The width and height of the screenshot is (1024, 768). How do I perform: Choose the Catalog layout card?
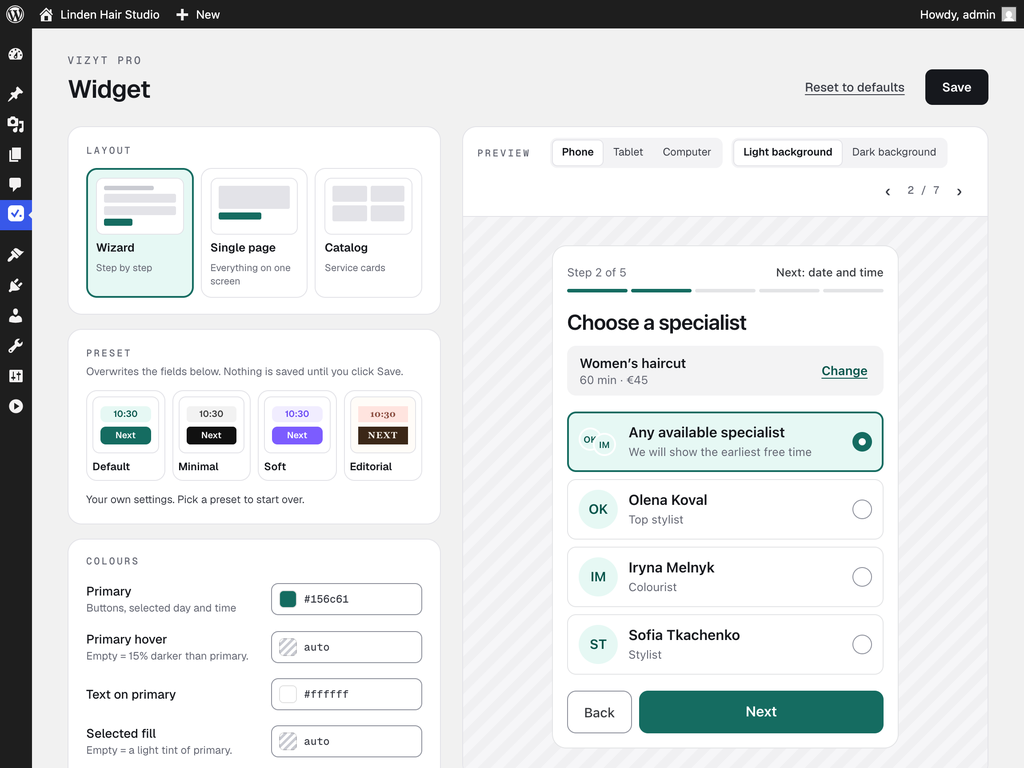tap(368, 233)
